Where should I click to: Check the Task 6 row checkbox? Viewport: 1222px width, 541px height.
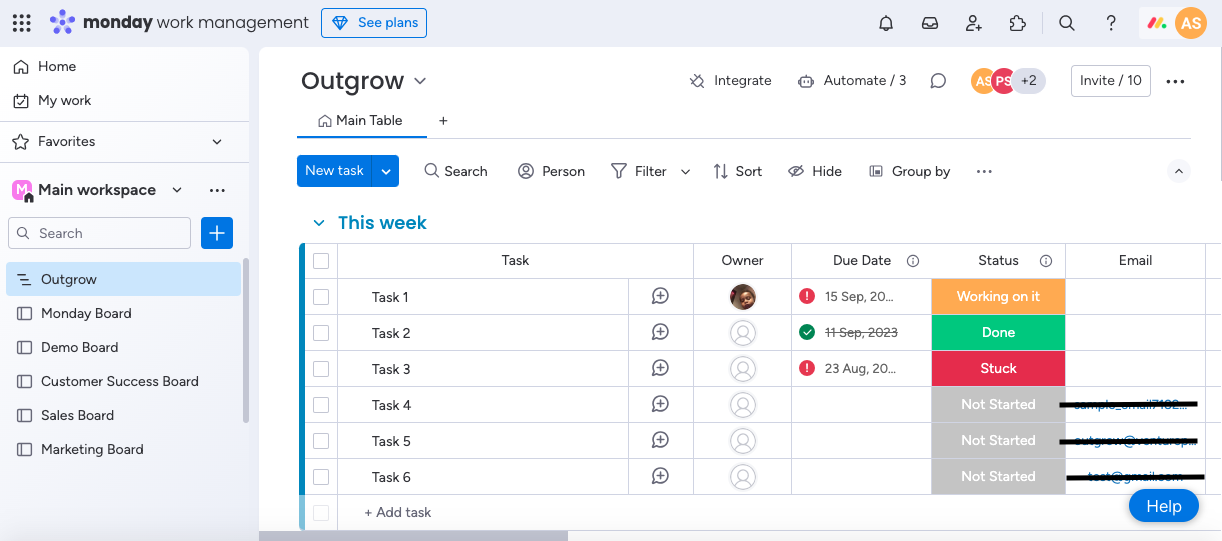pyautogui.click(x=321, y=477)
